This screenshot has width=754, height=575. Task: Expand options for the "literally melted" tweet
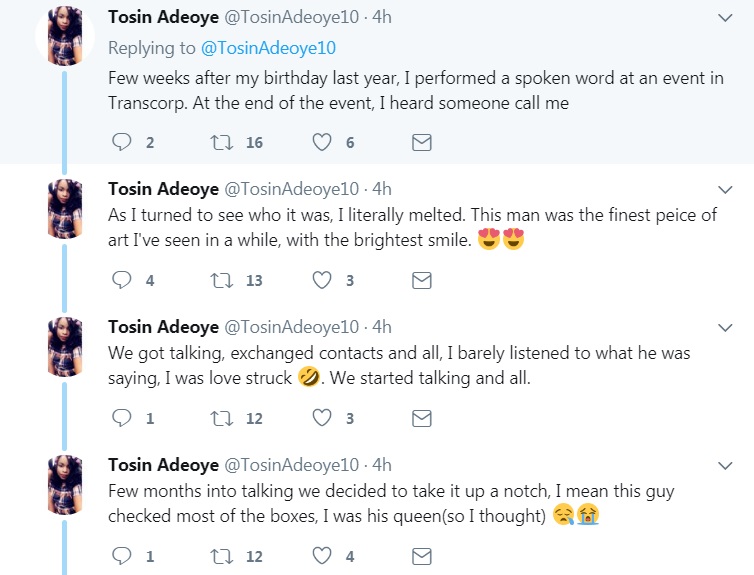pyautogui.click(x=726, y=189)
